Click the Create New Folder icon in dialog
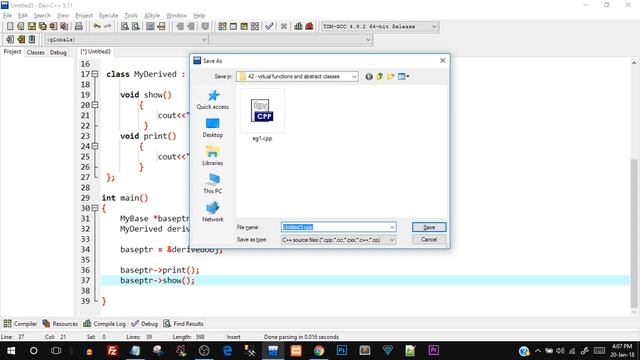The image size is (640, 360). 391,76
